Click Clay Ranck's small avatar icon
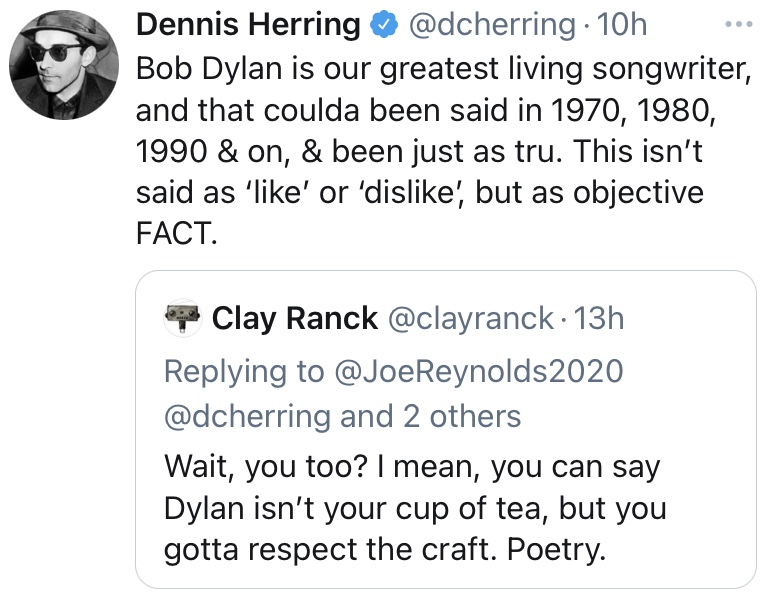This screenshot has height=595, width=773. pyautogui.click(x=184, y=318)
